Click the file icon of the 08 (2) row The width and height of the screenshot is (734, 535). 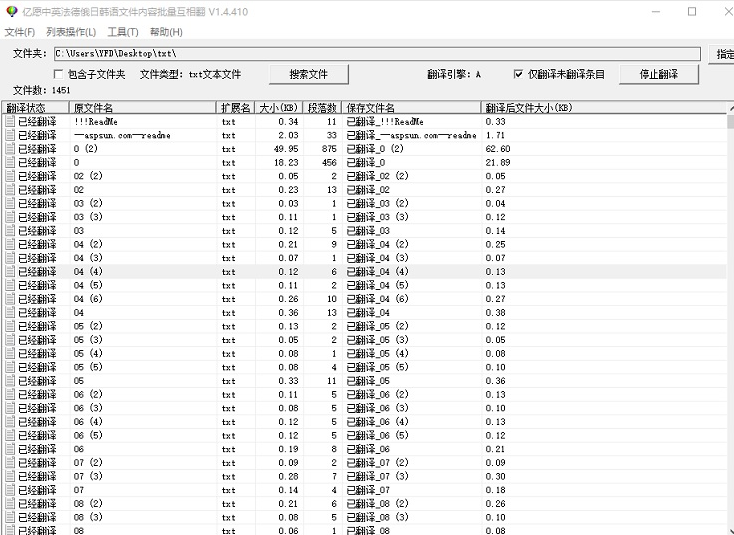[x=10, y=503]
